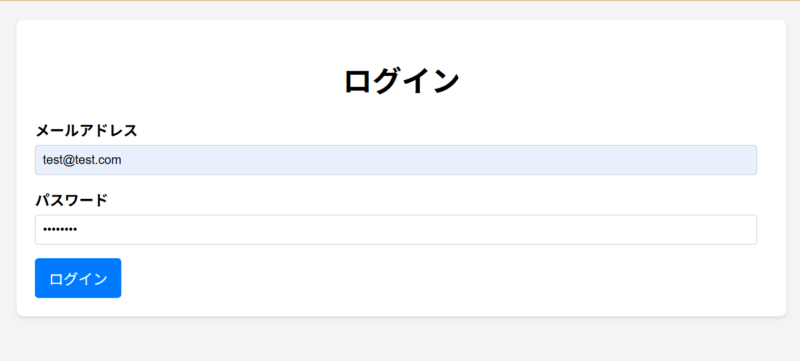Screen dimensions: 800x361
Task: Focus the パスワード input field
Action: pos(396,229)
